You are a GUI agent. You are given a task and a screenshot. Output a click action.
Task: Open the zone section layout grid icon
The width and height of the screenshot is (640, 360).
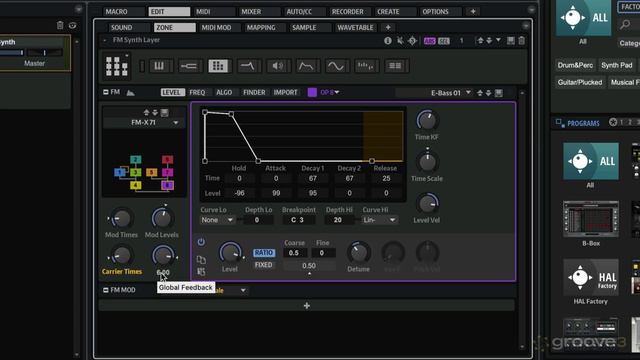pos(117,65)
